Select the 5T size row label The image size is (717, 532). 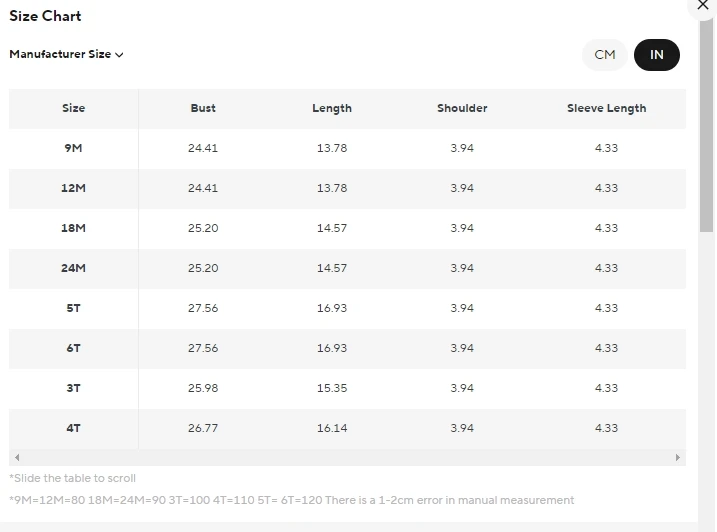(x=73, y=308)
